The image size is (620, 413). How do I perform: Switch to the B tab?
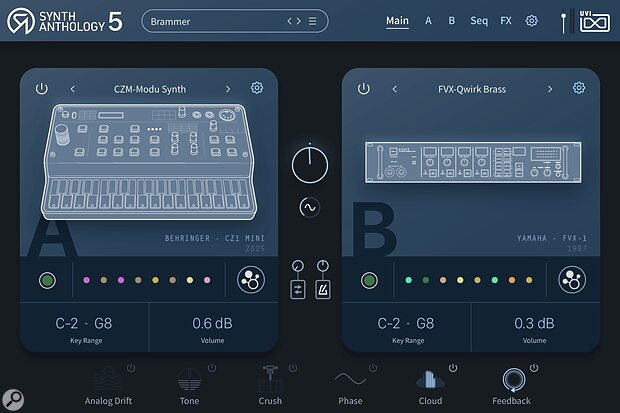pyautogui.click(x=452, y=21)
